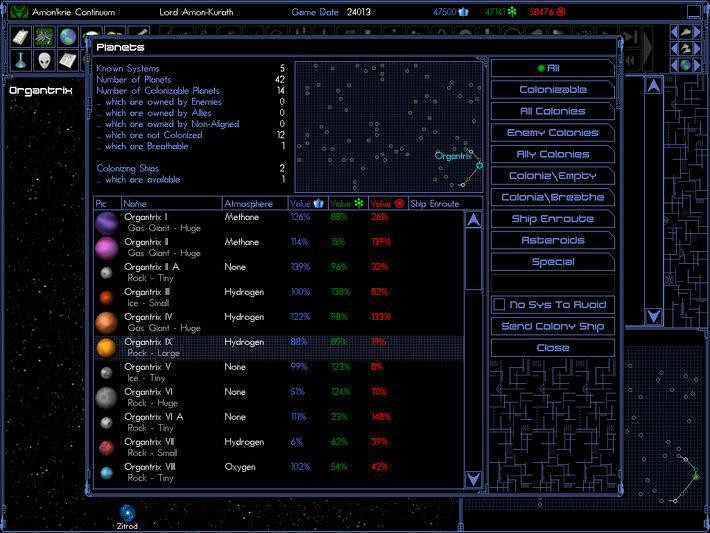710x533 pixels.
Task: Select the Organtrix IV row
Action: (278, 322)
